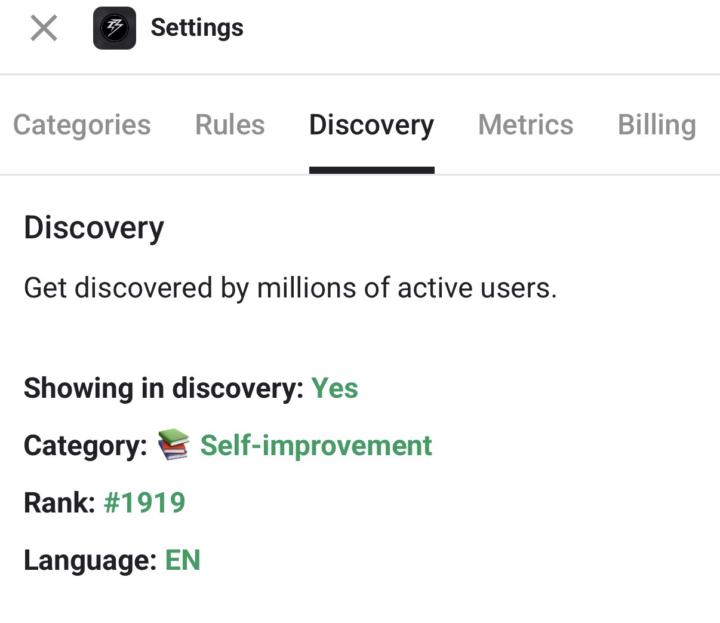Click the #1919 rank value
The height and width of the screenshot is (623, 720).
[x=144, y=502]
